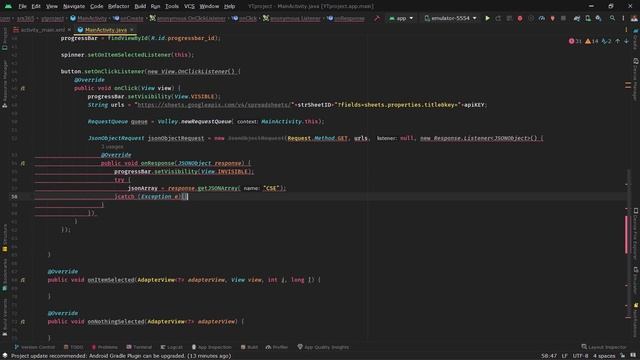Sync project with Gradle files icon
The height and width of the screenshot is (360, 640).
[577, 18]
